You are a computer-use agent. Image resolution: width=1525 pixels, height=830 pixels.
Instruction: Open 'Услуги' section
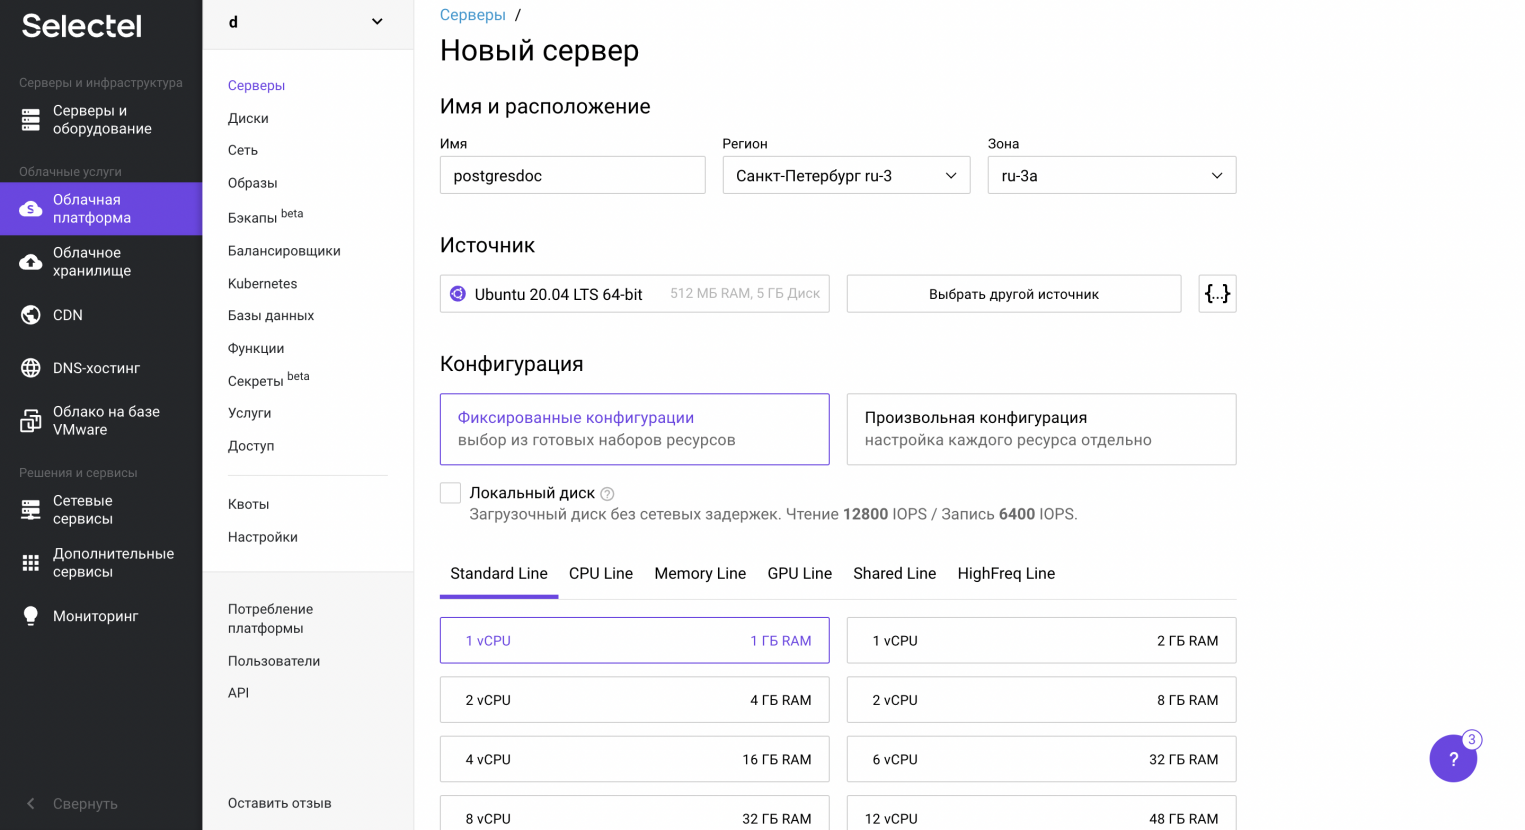(x=250, y=413)
